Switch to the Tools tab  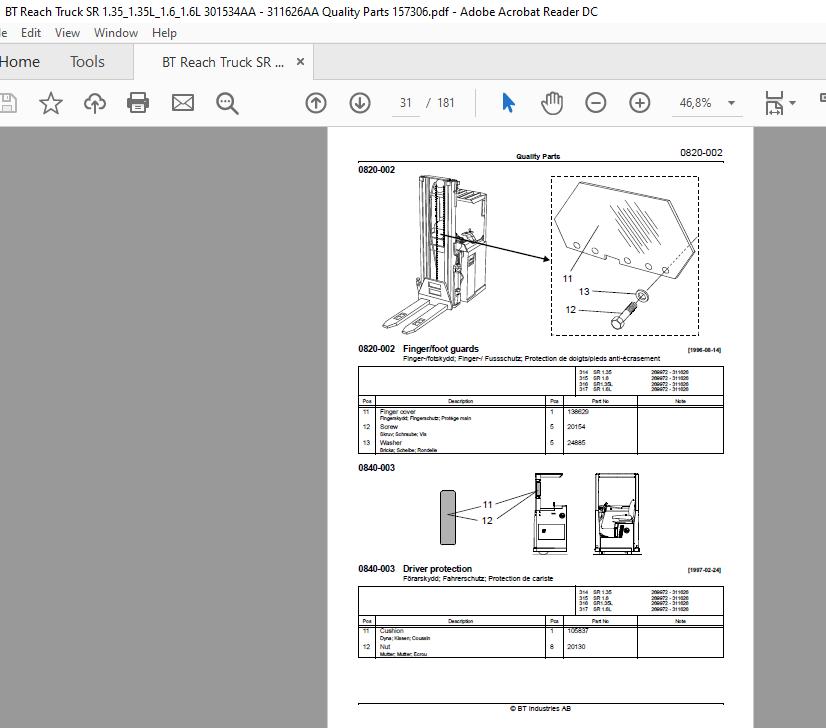[x=87, y=62]
